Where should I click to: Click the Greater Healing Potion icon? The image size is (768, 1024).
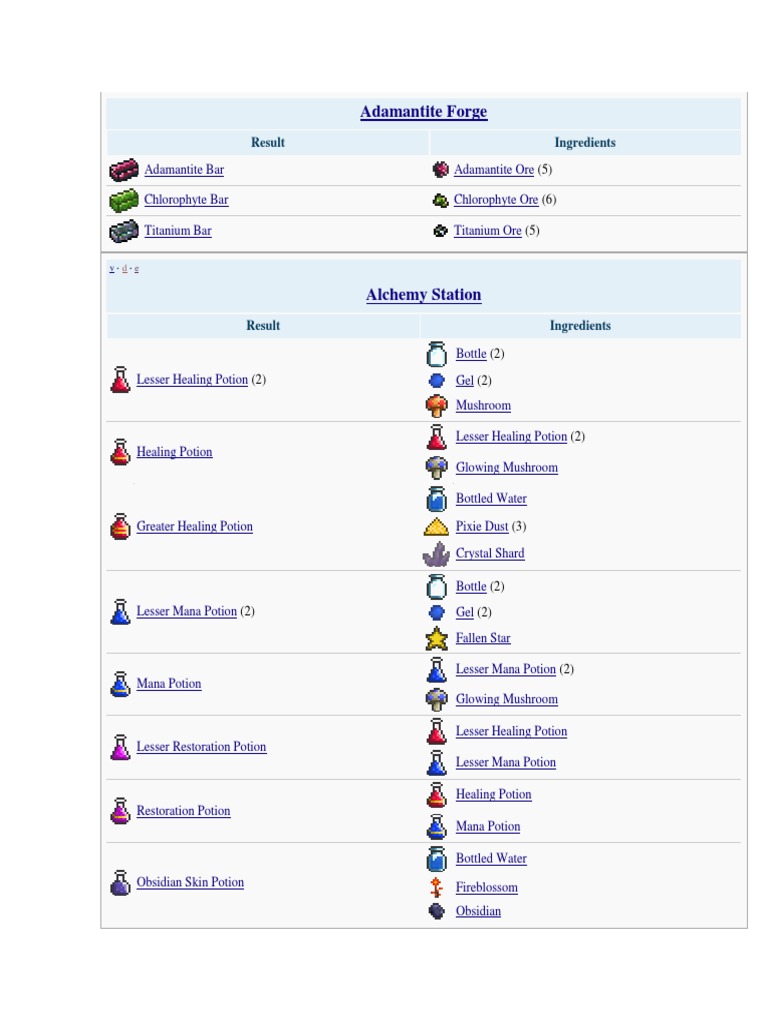[120, 526]
